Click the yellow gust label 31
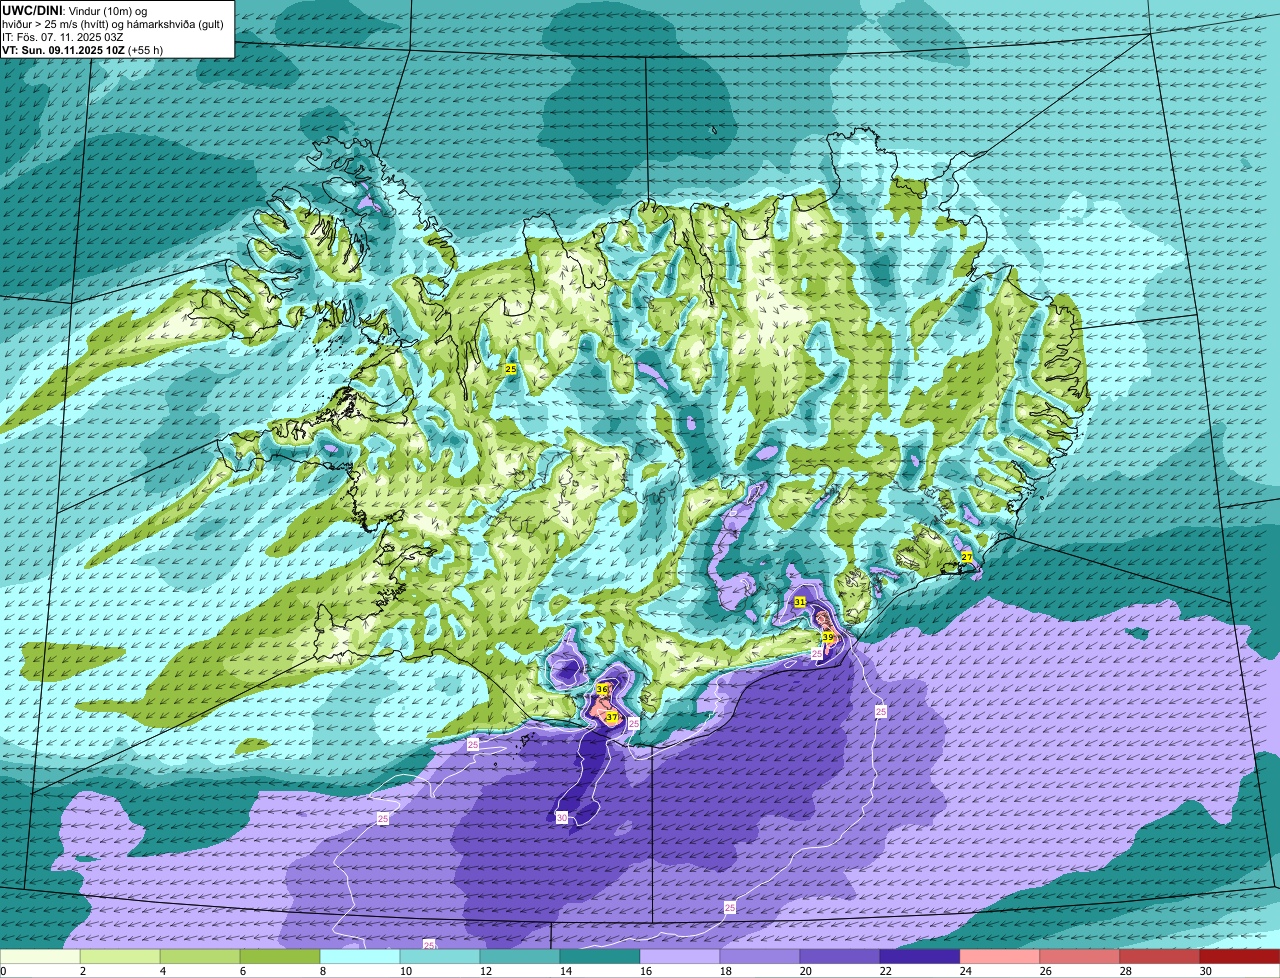 pyautogui.click(x=800, y=602)
